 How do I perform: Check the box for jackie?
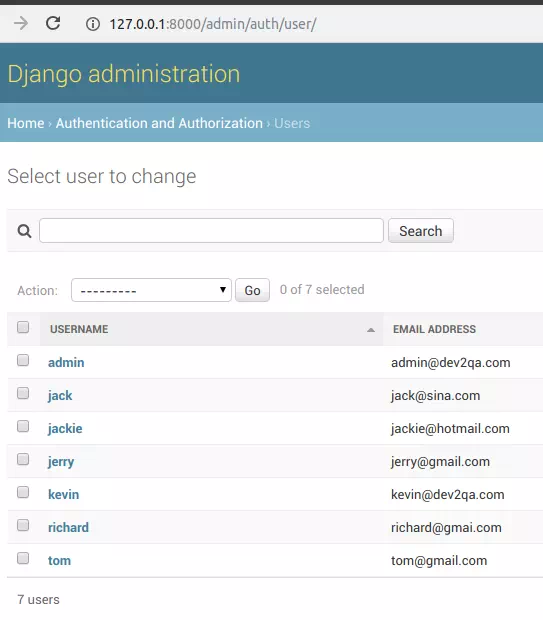(23, 426)
